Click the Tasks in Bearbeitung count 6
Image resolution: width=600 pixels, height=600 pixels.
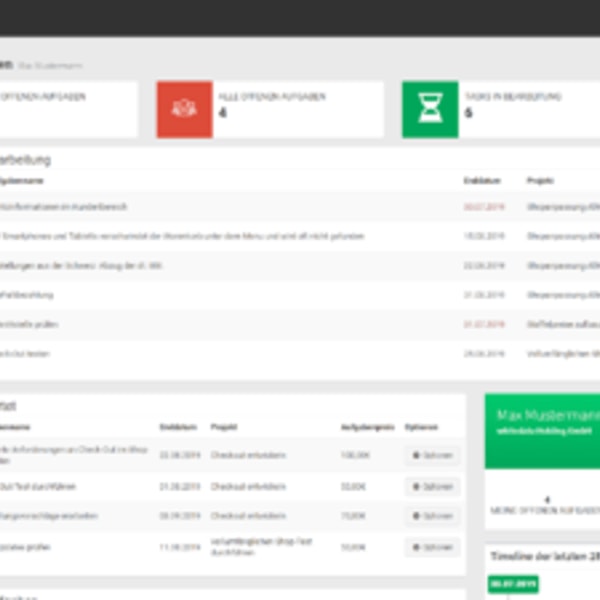468,113
